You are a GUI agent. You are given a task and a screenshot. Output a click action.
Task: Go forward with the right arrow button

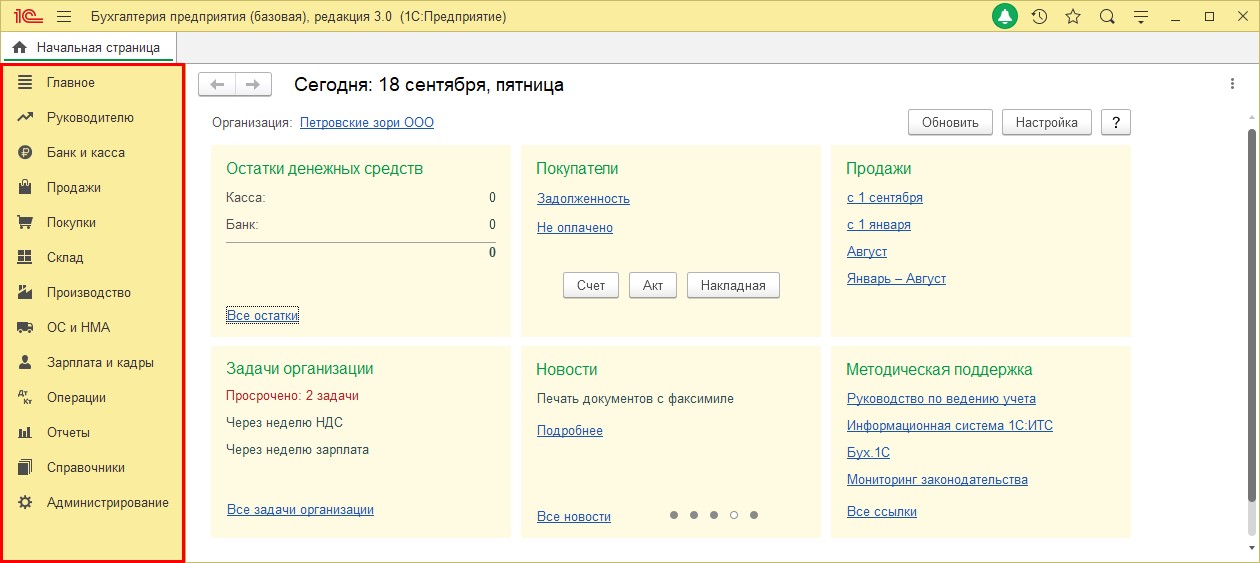253,84
